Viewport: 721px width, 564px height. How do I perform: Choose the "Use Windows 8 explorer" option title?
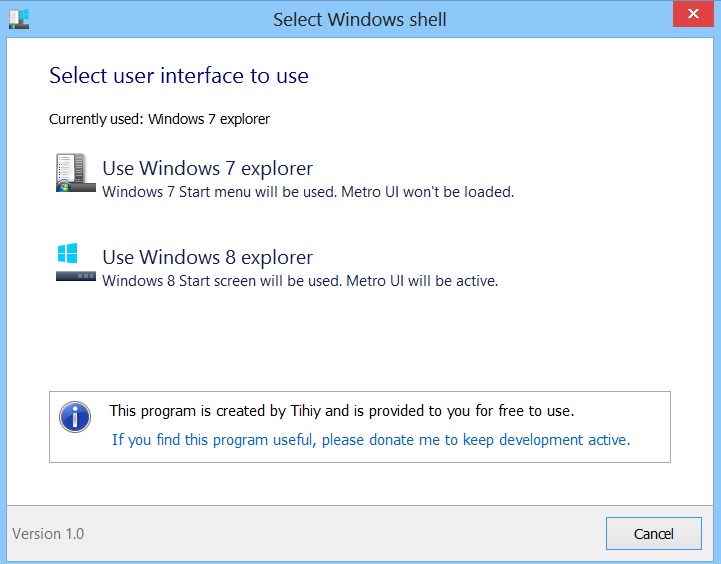tap(207, 258)
